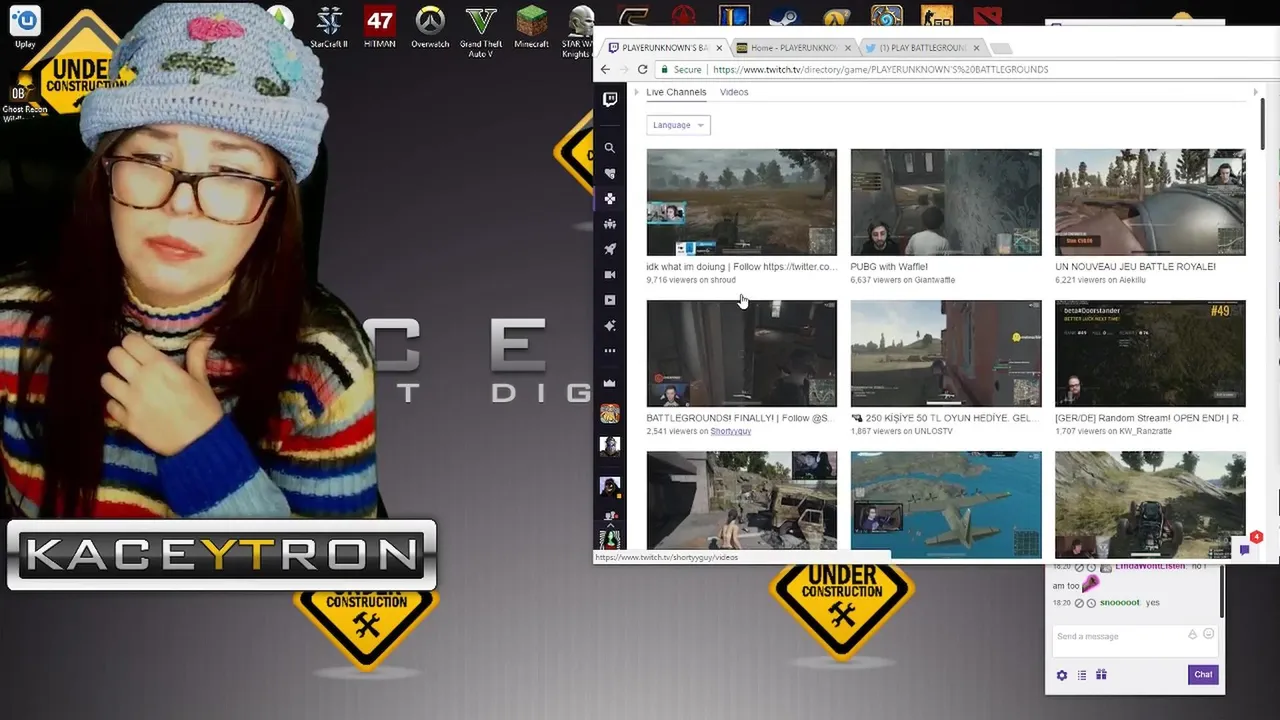Select the PLAYERUNKNOWN'S browser tab
The height and width of the screenshot is (720, 1280).
tap(665, 47)
